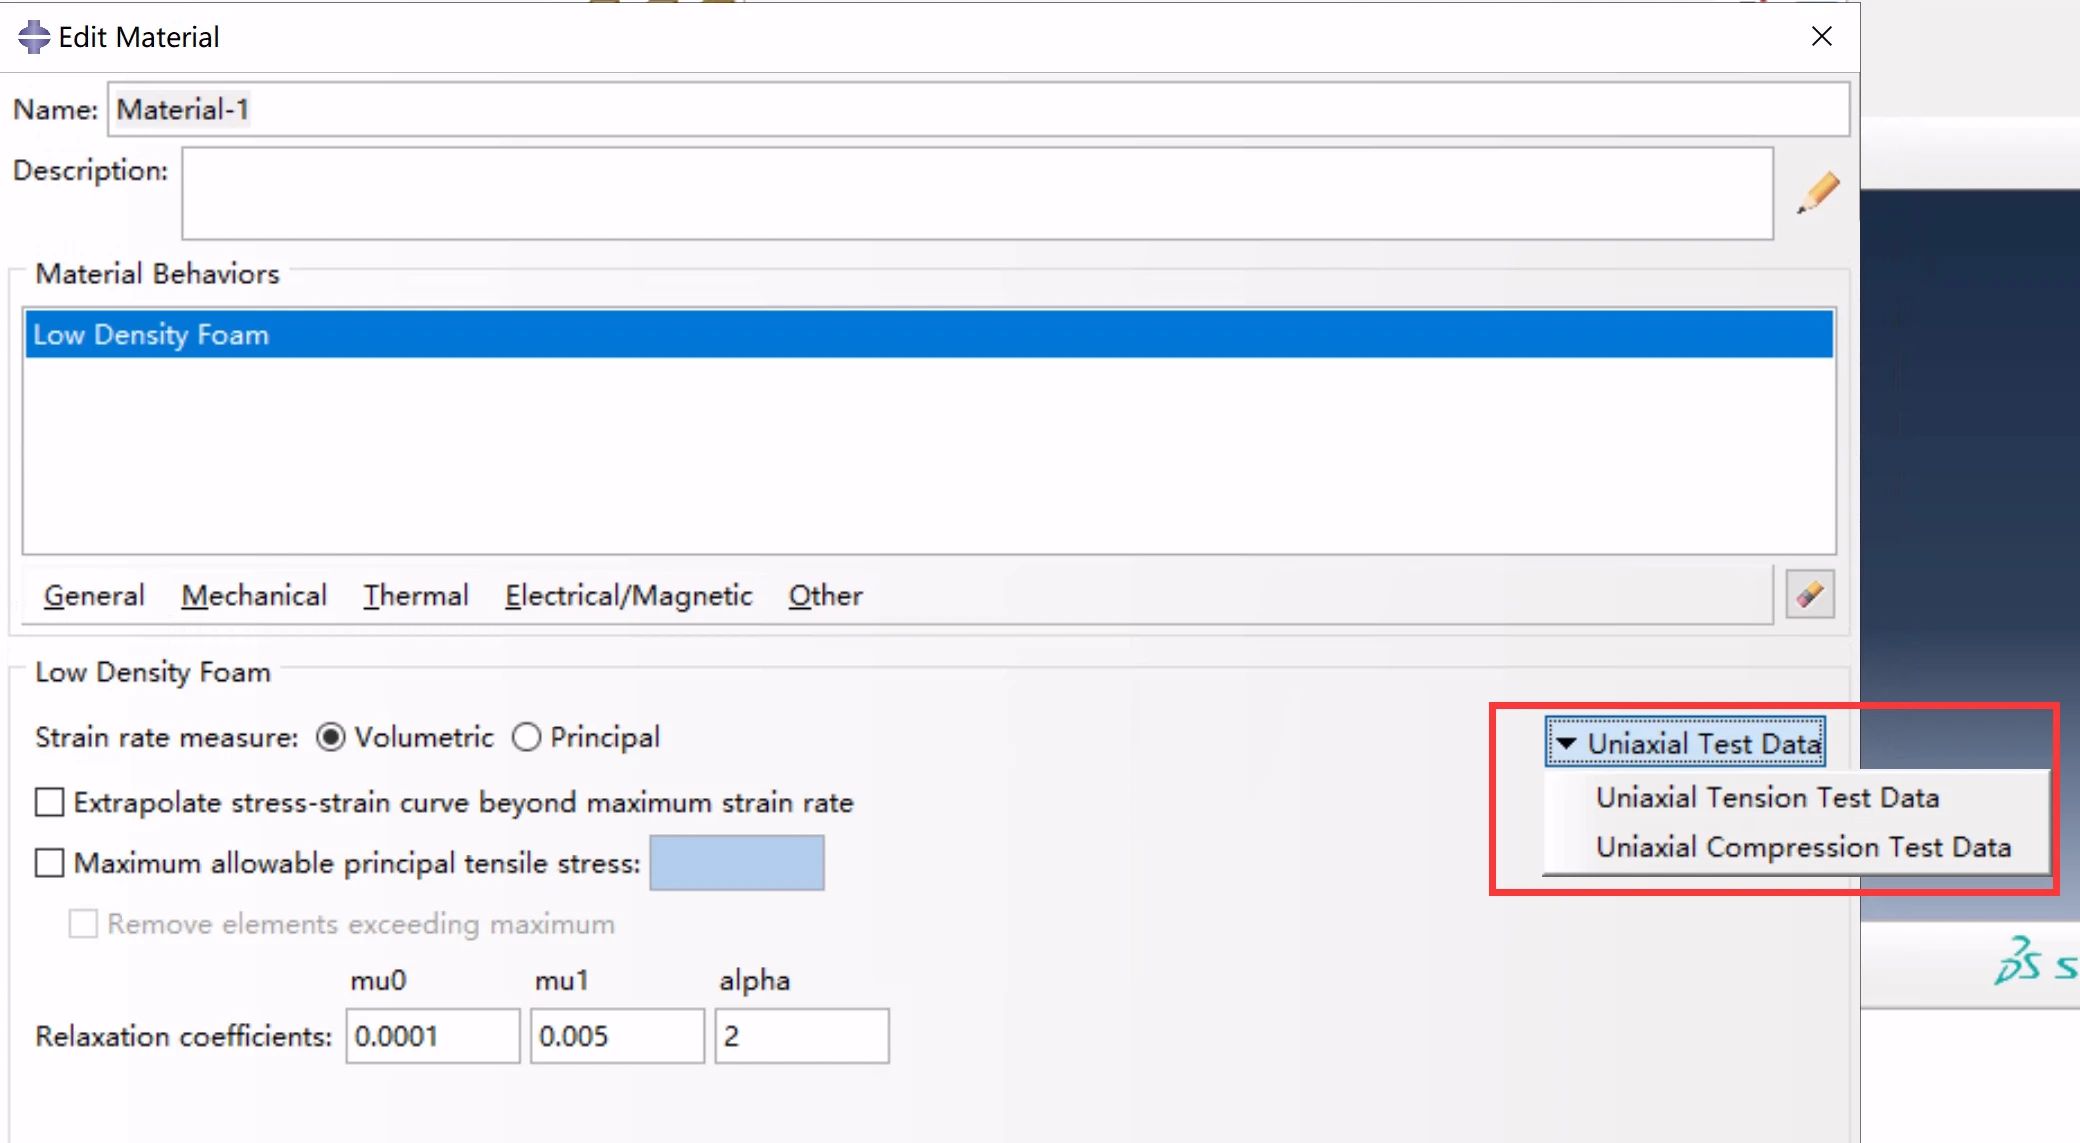The image size is (2080, 1143).
Task: Click into the Description text box
Action: pyautogui.click(x=977, y=193)
